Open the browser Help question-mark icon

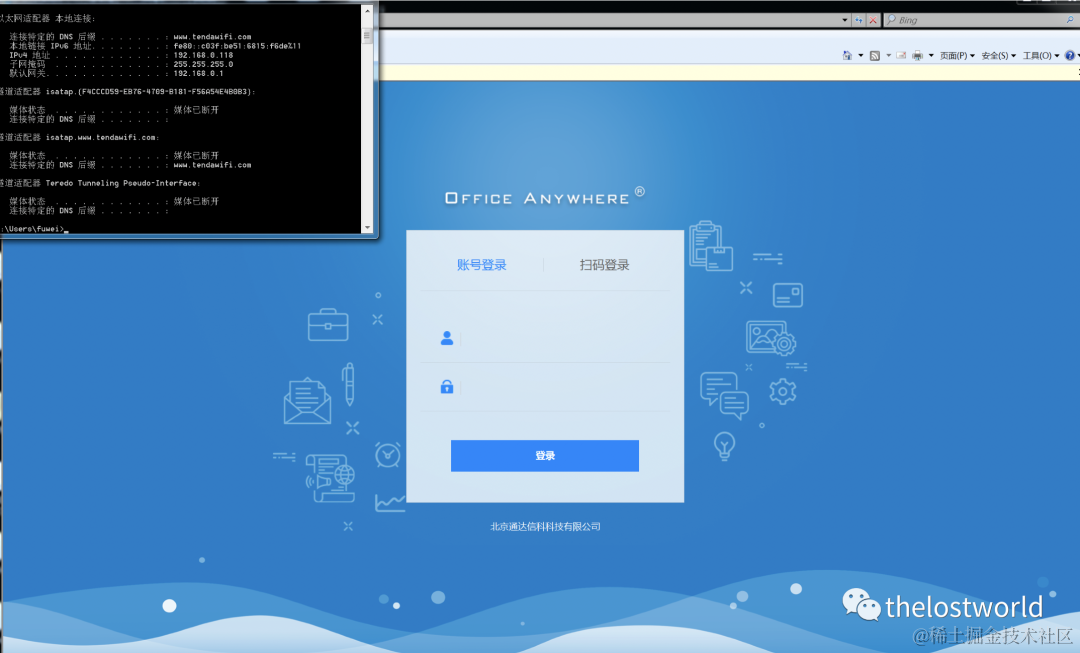[1069, 56]
